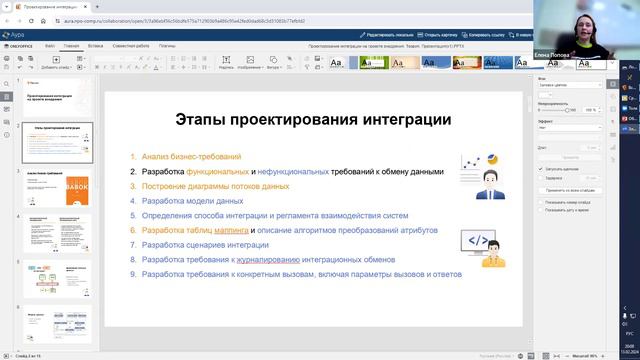Open the Добавить слайд dropdown arrow

click(71, 67)
